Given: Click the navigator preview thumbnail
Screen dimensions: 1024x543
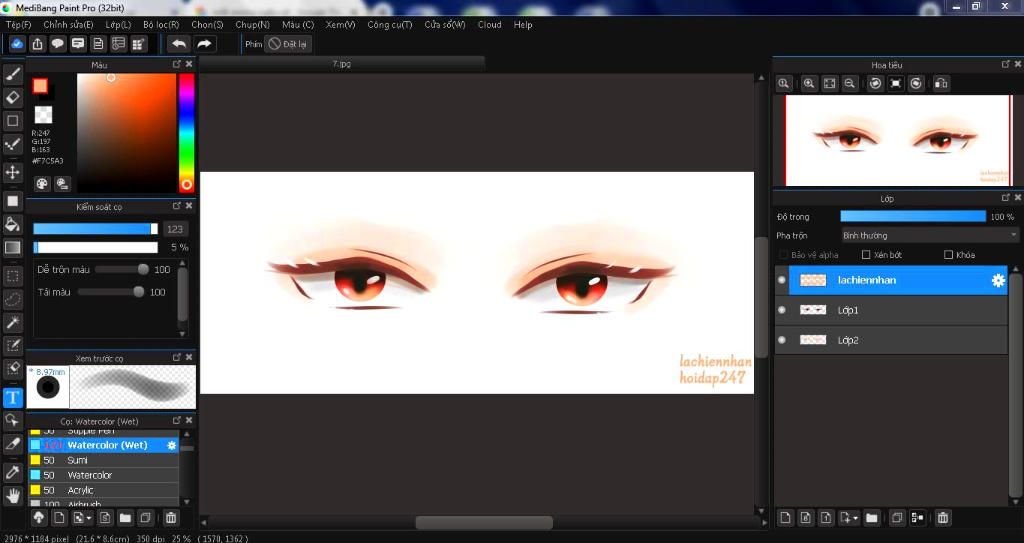Looking at the screenshot, I should click(898, 140).
